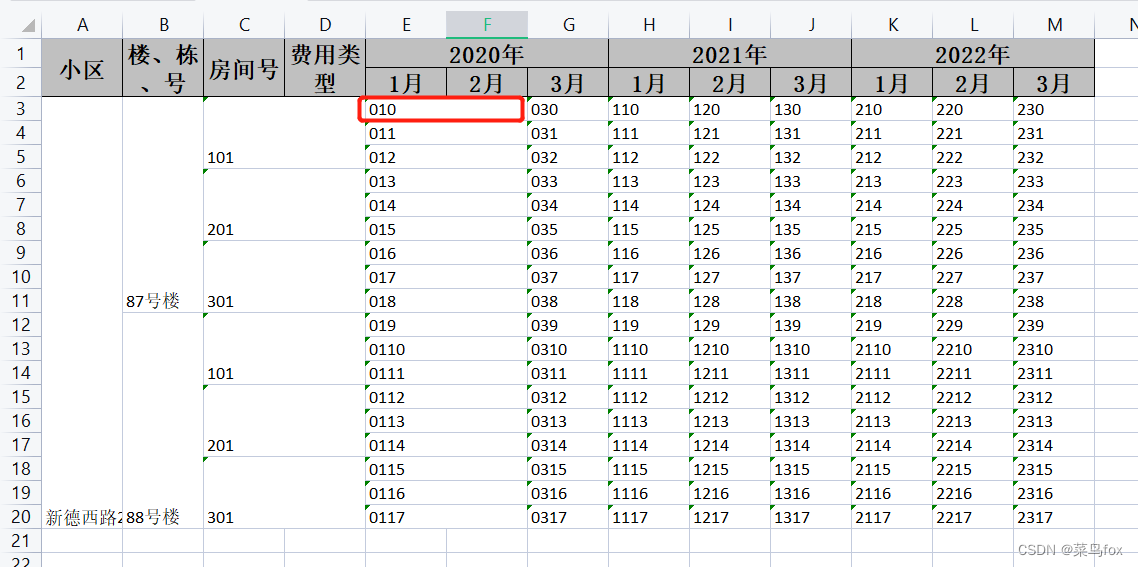Click the 2月 cell under 2021年
Image resolution: width=1138 pixels, height=567 pixels.
click(729, 83)
